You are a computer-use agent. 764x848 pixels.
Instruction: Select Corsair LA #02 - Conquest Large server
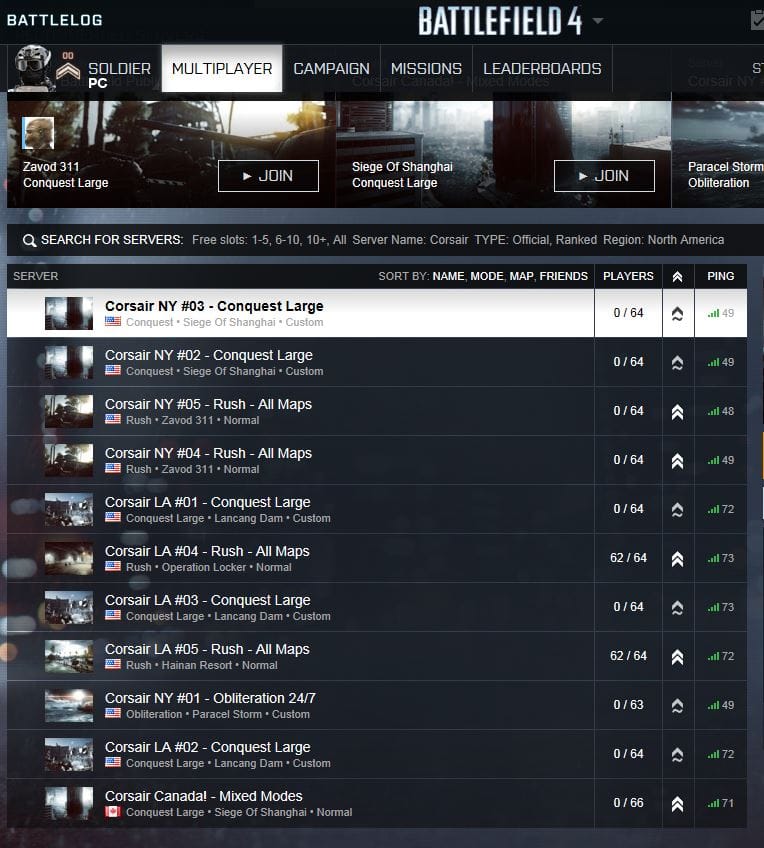(208, 747)
